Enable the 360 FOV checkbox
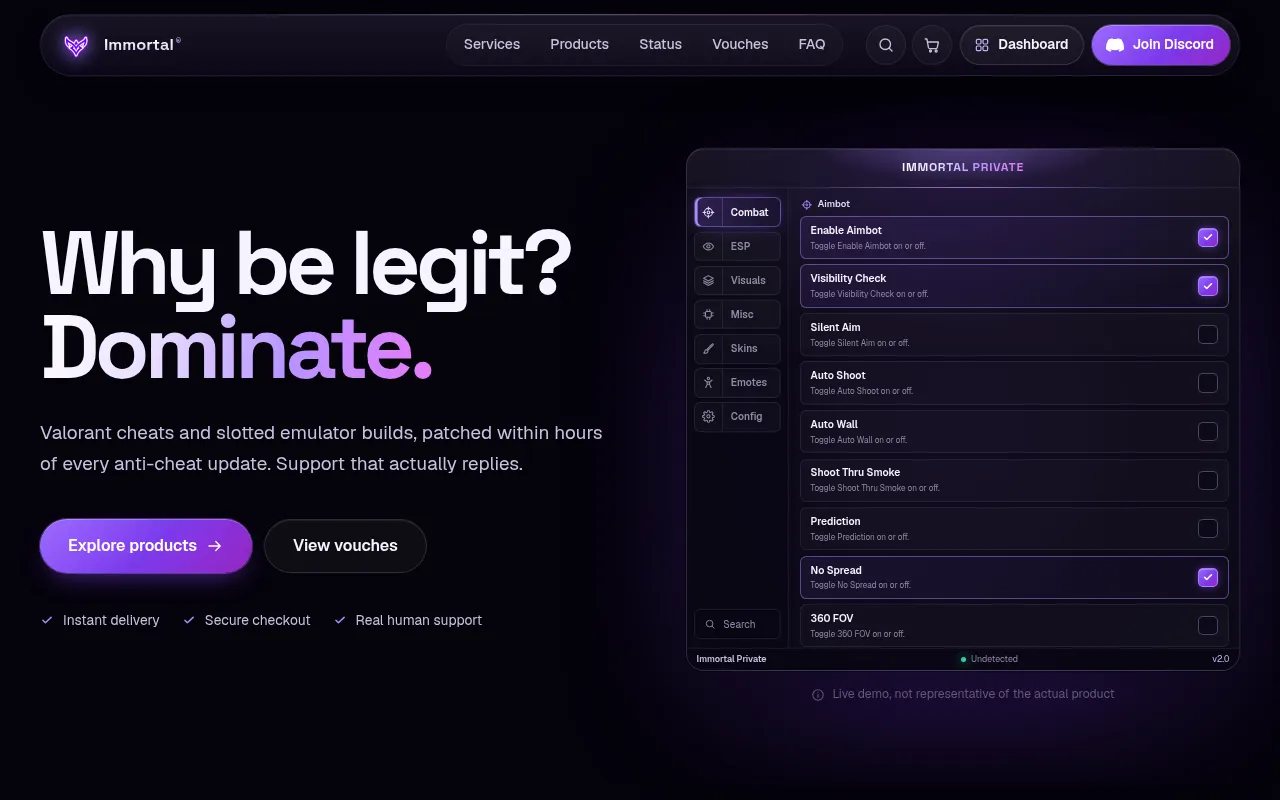The height and width of the screenshot is (800, 1280). tap(1208, 625)
